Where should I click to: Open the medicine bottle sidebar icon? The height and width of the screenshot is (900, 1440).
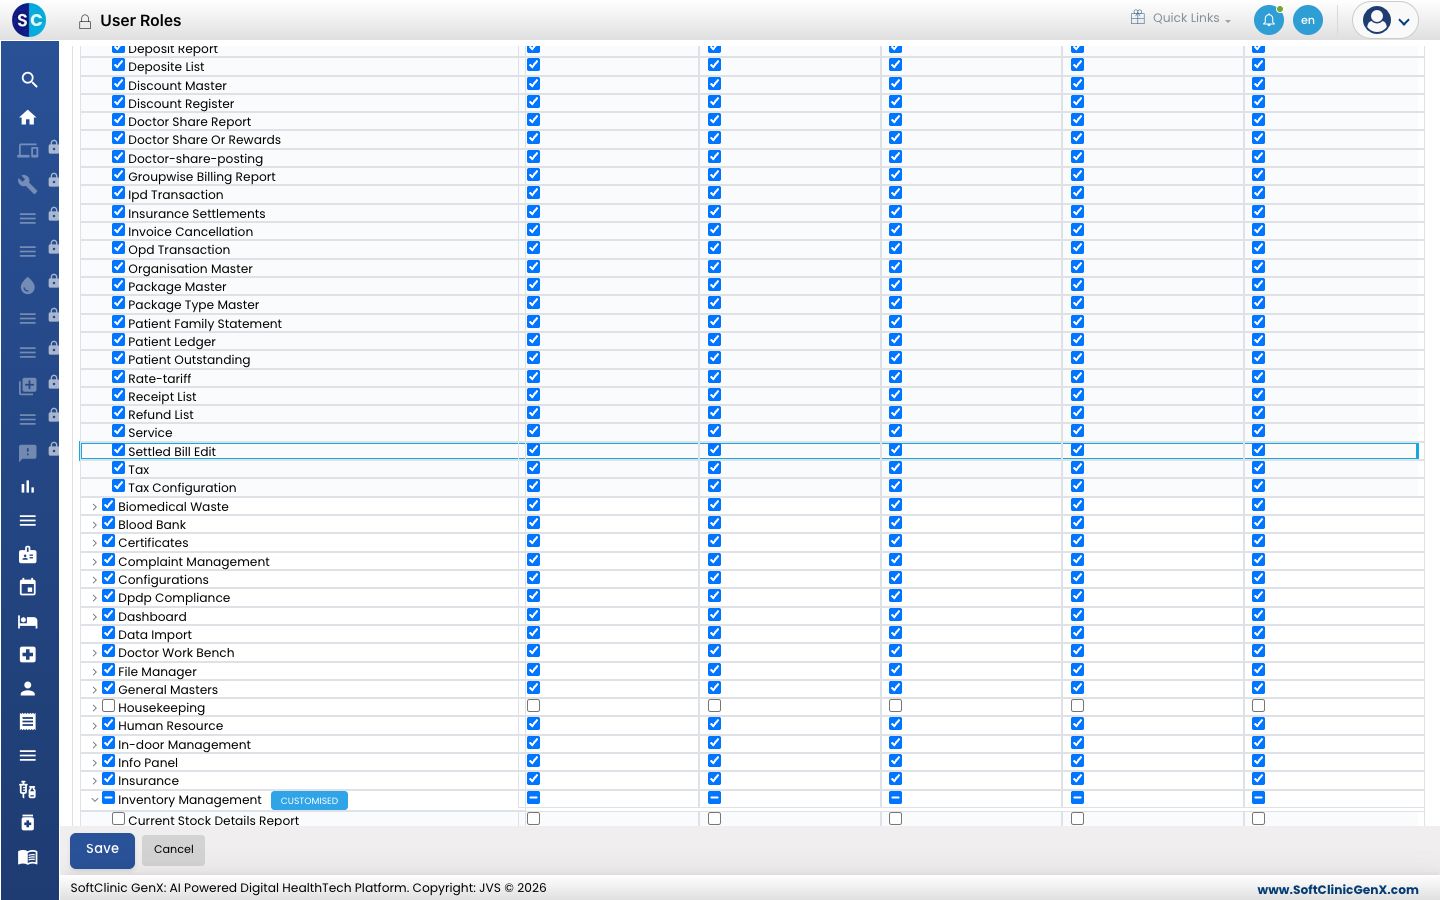tap(28, 822)
